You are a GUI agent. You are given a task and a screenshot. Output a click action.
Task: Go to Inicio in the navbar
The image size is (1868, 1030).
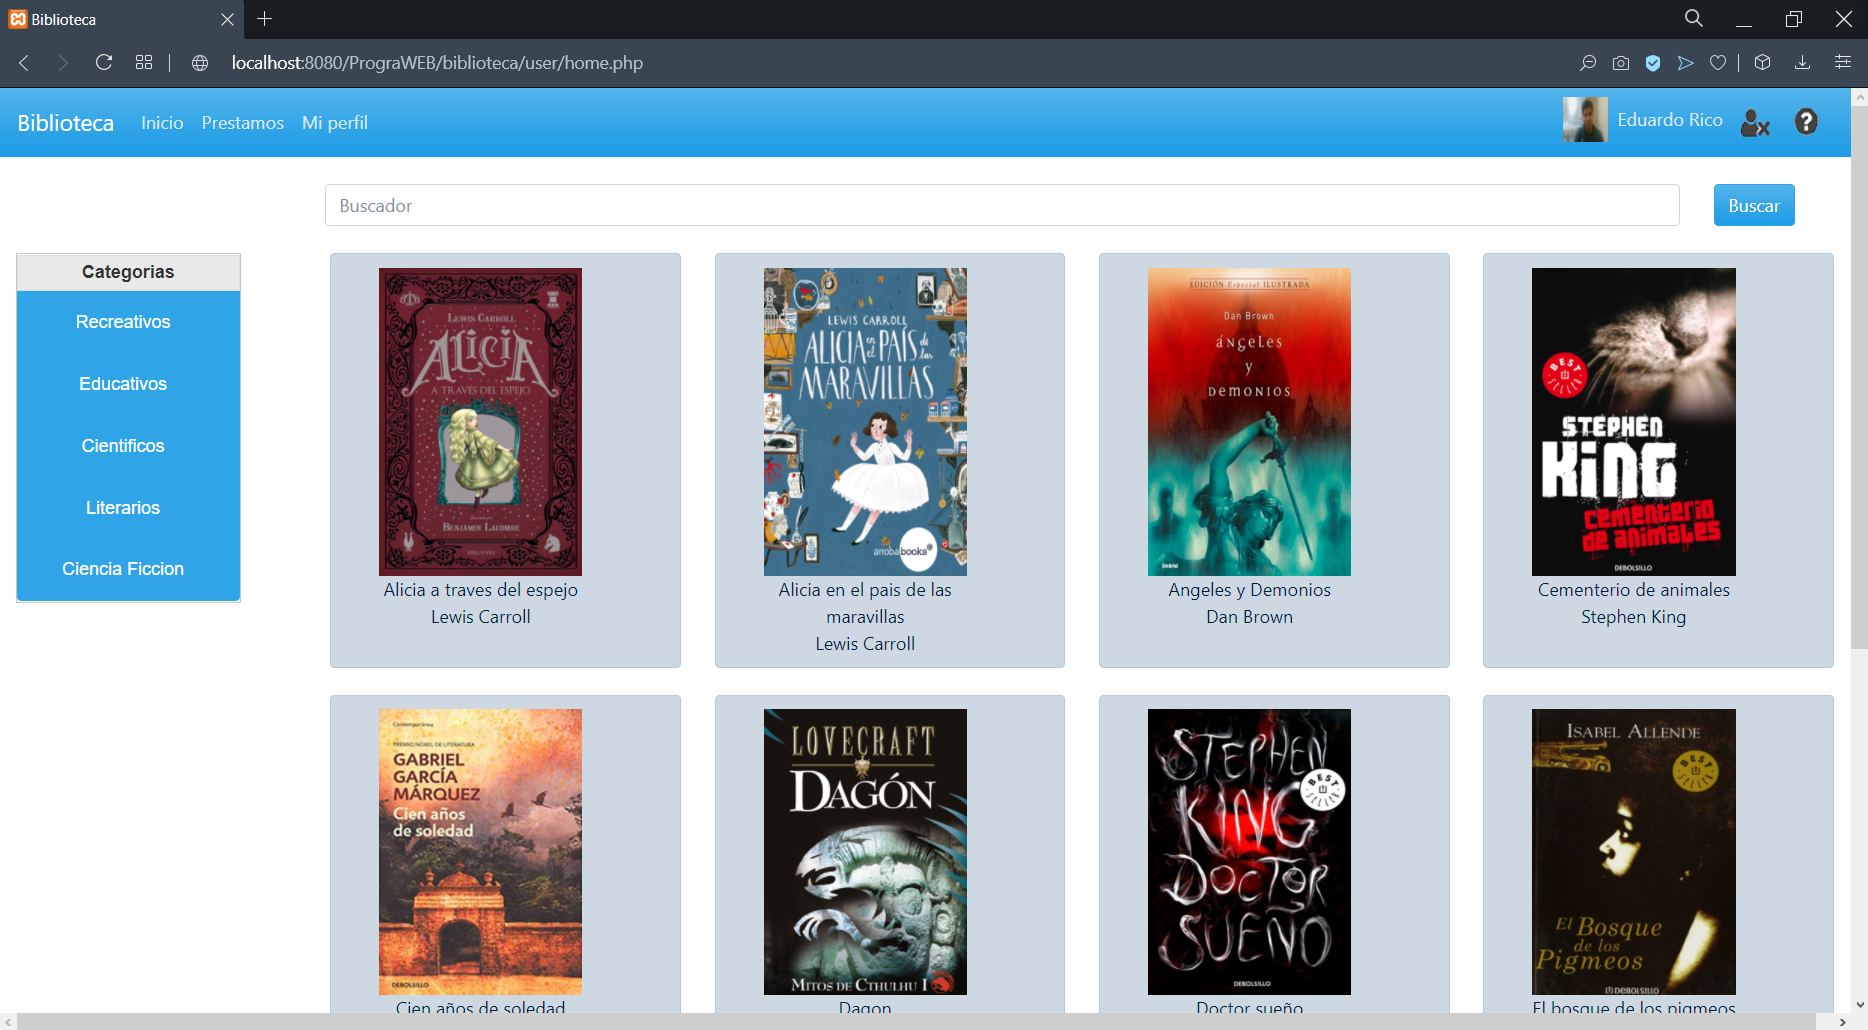tap(162, 123)
